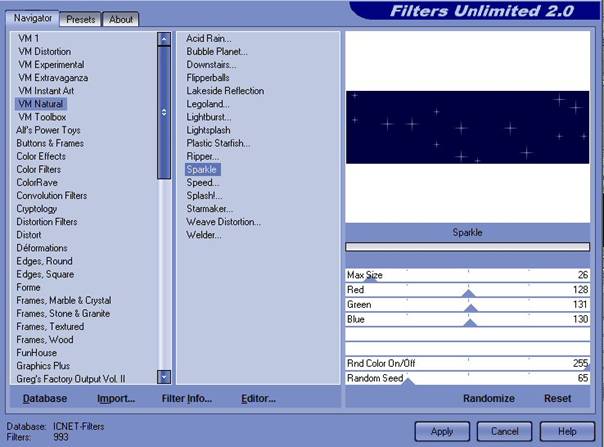Open the filter Editor

(258, 398)
